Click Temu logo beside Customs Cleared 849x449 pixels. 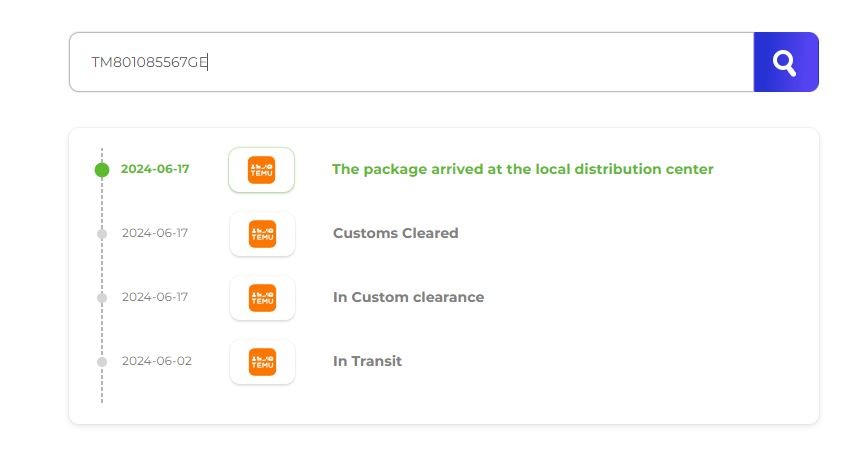(x=262, y=234)
